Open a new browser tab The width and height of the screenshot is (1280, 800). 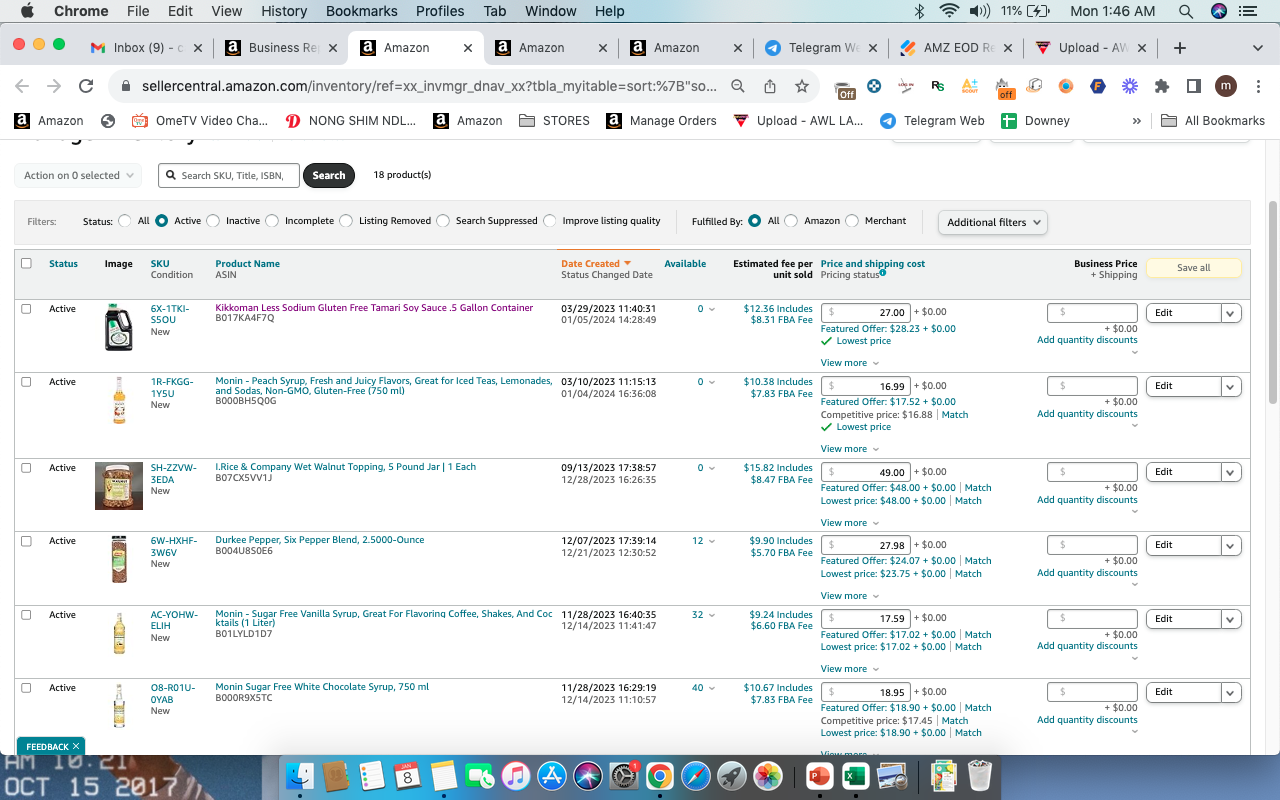[1180, 48]
